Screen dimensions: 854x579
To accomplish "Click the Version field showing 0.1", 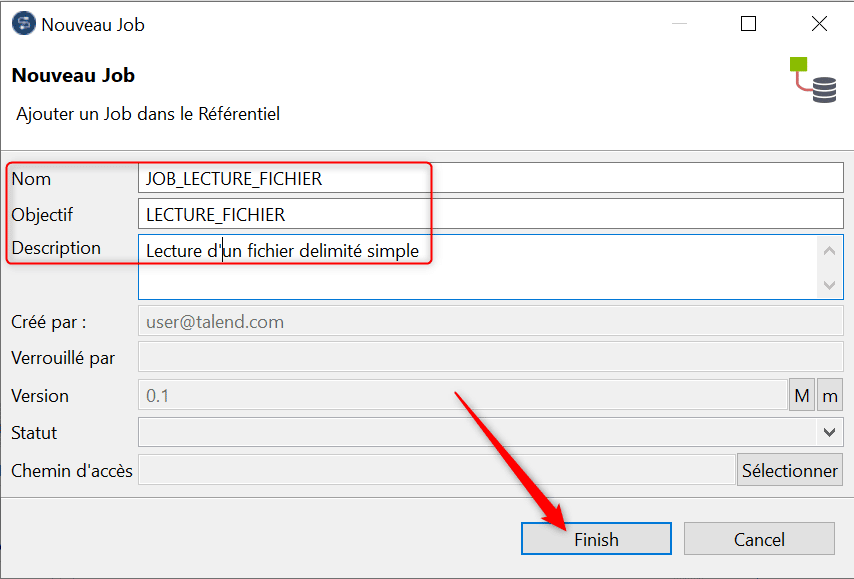I will point(462,395).
